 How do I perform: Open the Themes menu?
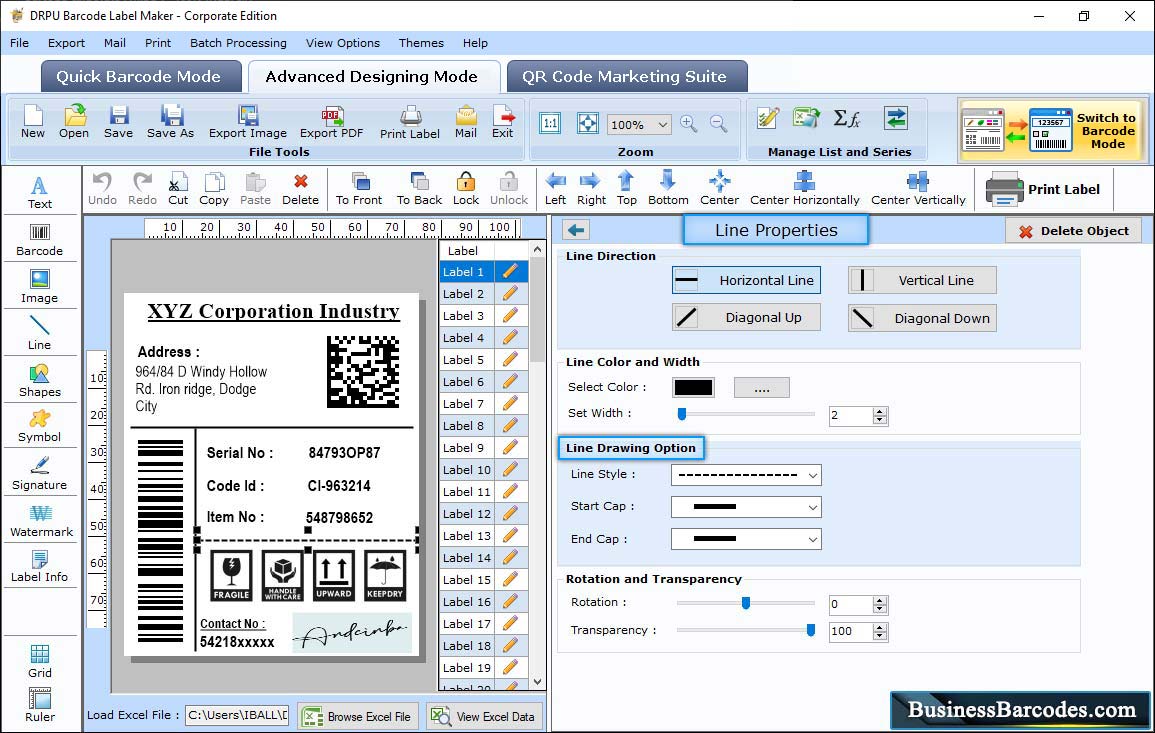[421, 43]
